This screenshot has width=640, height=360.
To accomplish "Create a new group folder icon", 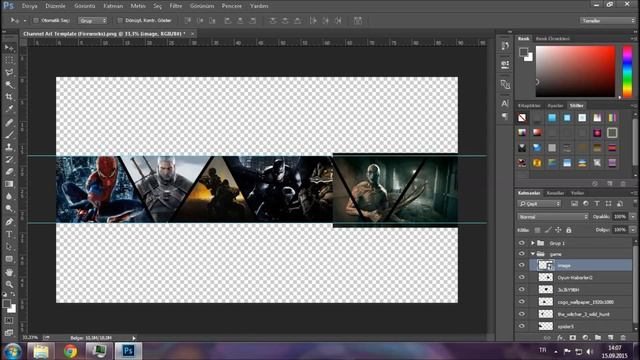I will point(598,338).
